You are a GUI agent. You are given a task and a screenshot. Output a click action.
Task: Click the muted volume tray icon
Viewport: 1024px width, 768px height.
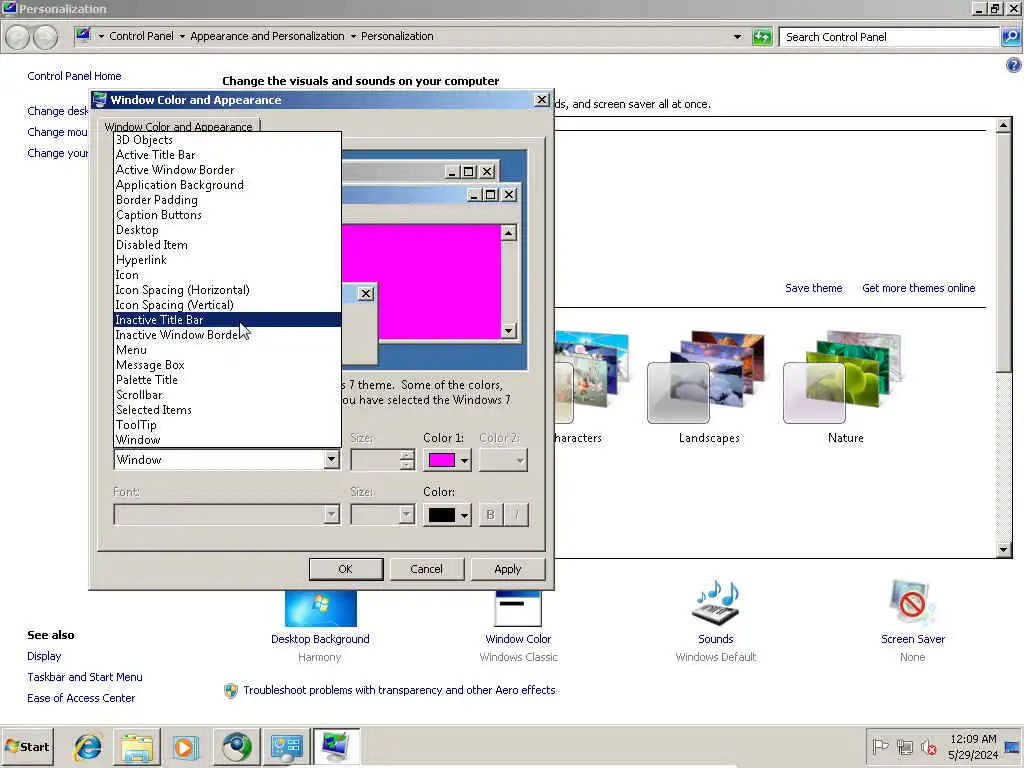click(928, 746)
